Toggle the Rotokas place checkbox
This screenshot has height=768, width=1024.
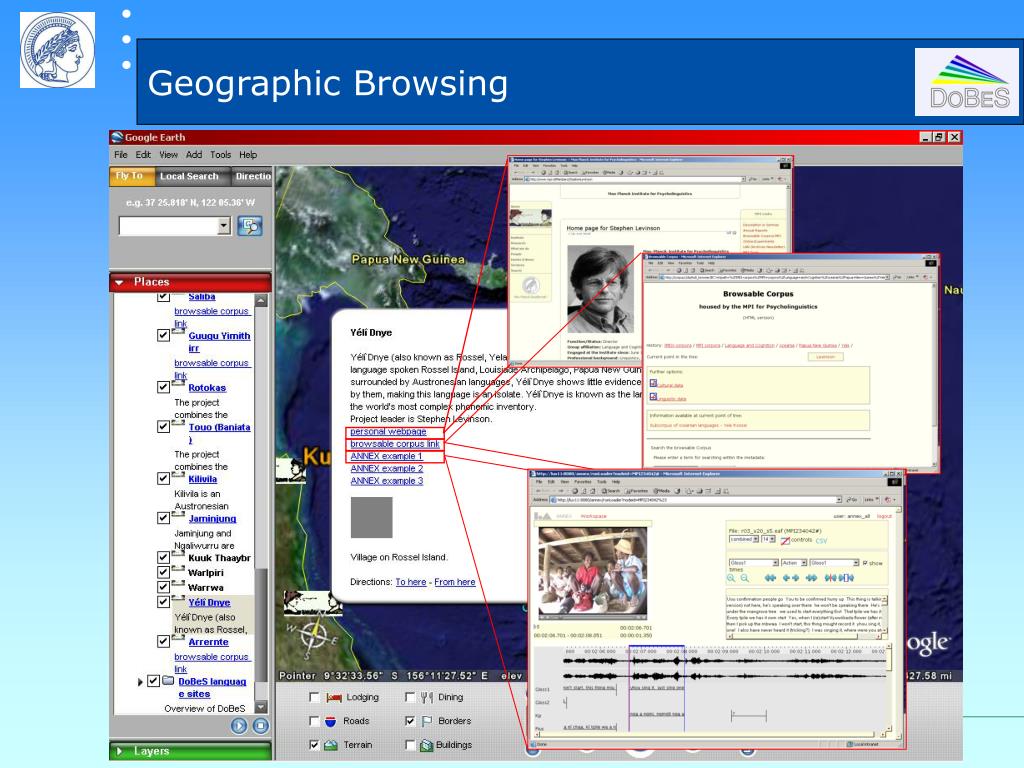[x=163, y=387]
